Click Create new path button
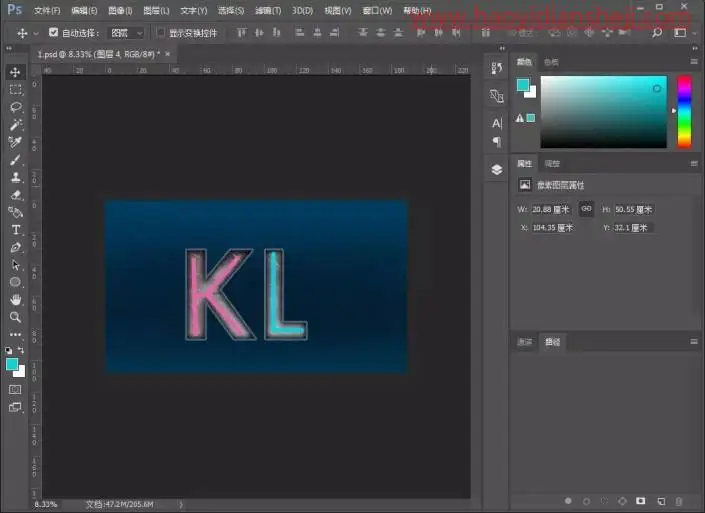Viewport: 705px width, 513px height. click(661, 501)
